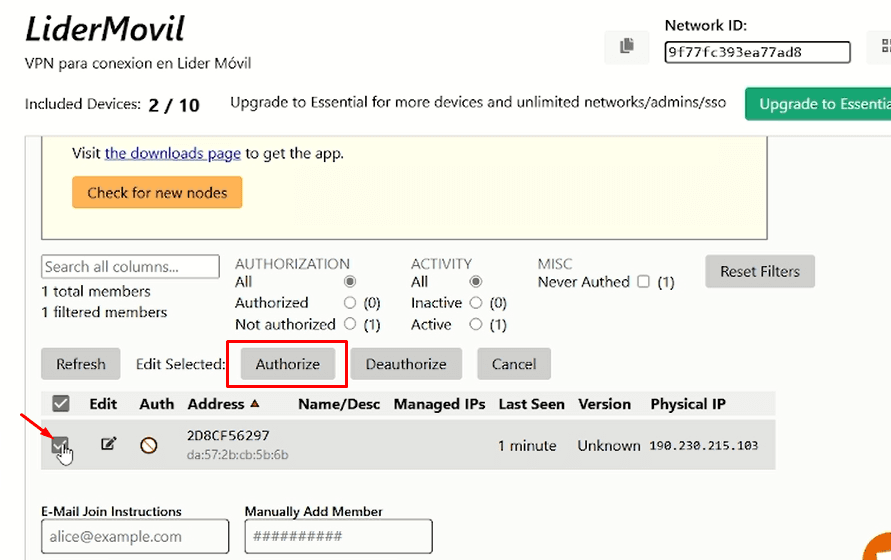891x560 pixels.
Task: Focus the Search all columns field
Action: (x=130, y=267)
